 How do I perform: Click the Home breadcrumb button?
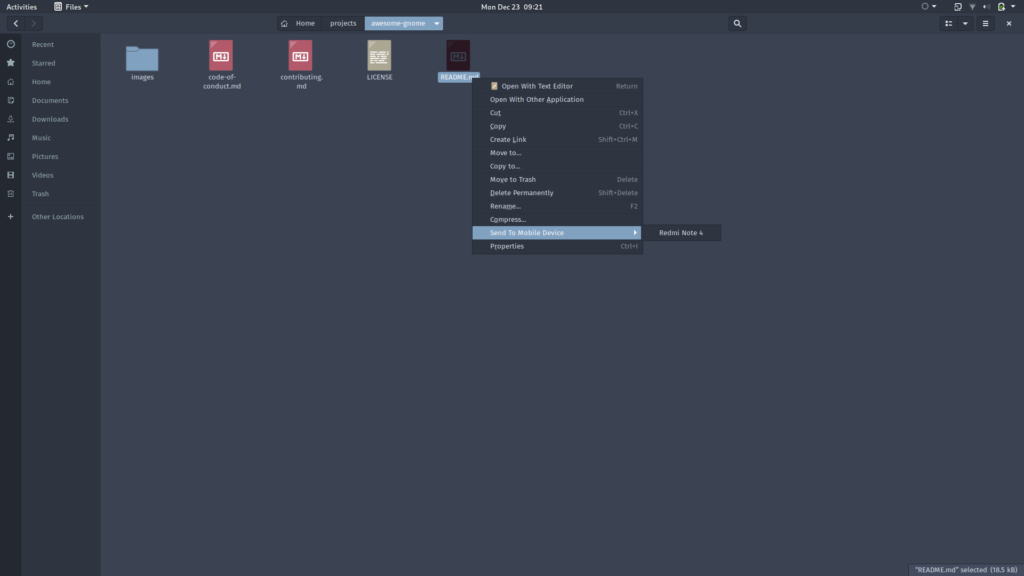pyautogui.click(x=299, y=23)
